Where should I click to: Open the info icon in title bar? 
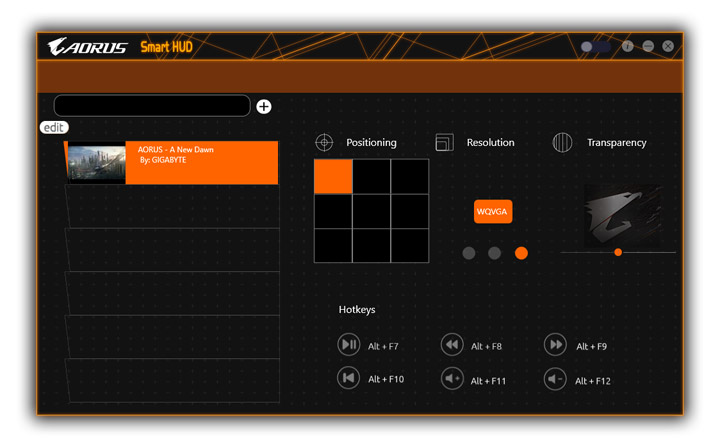coord(628,46)
